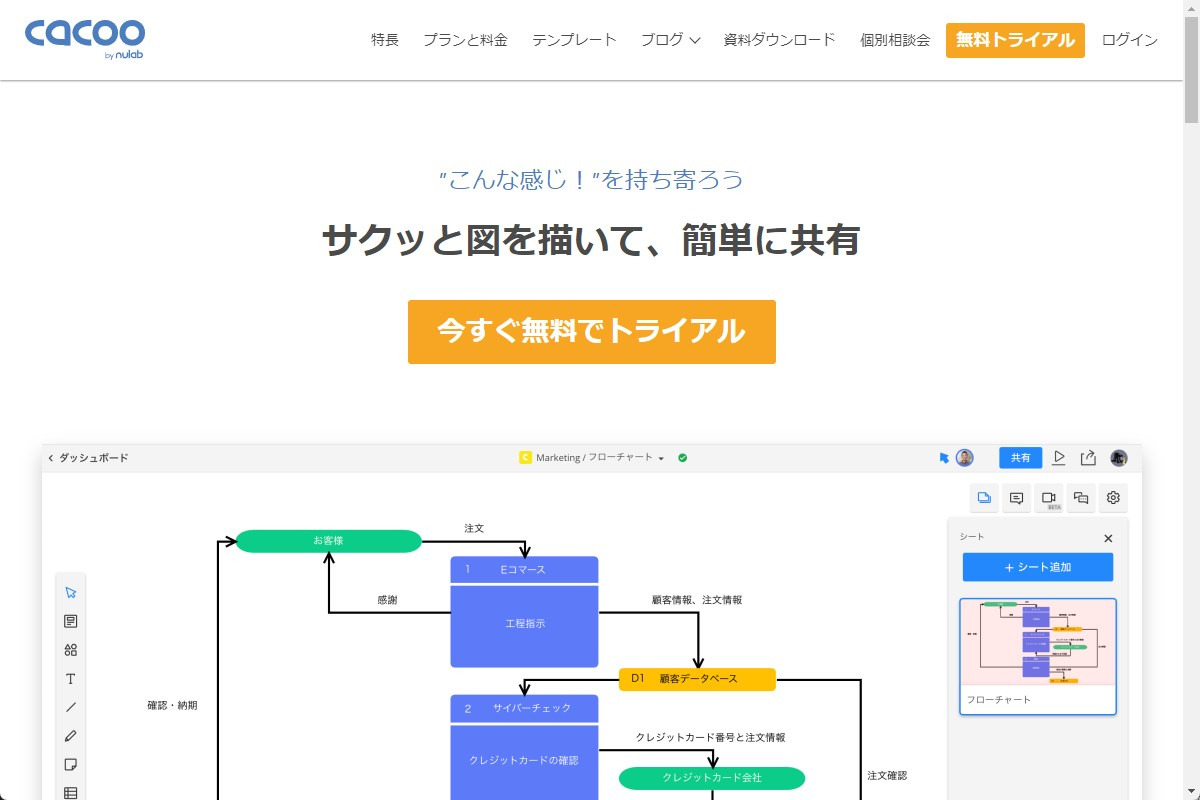Collapse the sheet panel with the X
Screen dimensions: 1200x800
tap(1107, 538)
